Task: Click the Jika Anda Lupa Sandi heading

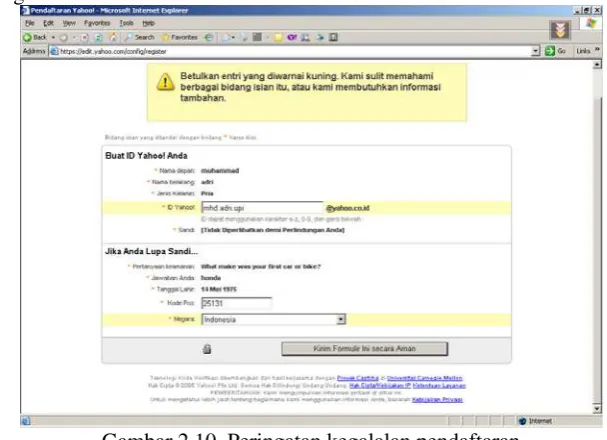Action: click(x=151, y=251)
